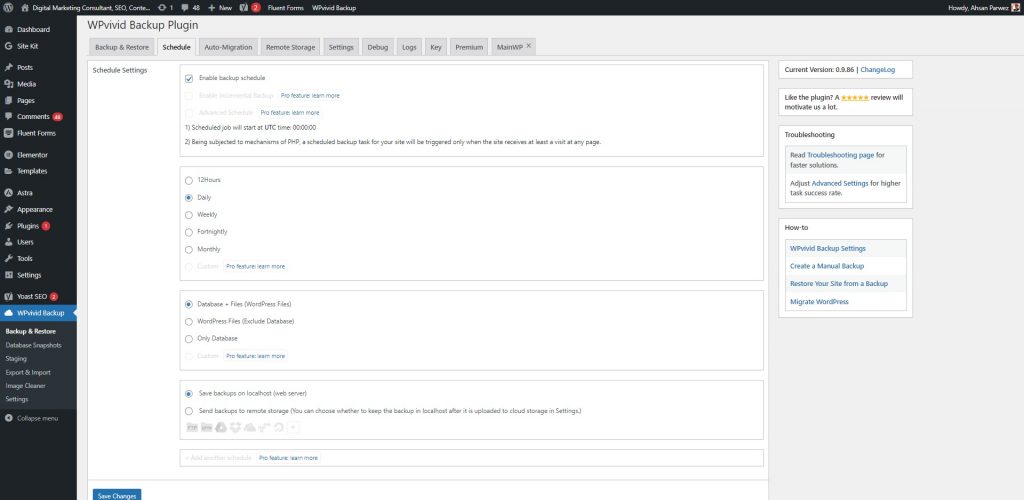Open the Advanced Settings link
This screenshot has width=1024, height=500.
point(840,183)
